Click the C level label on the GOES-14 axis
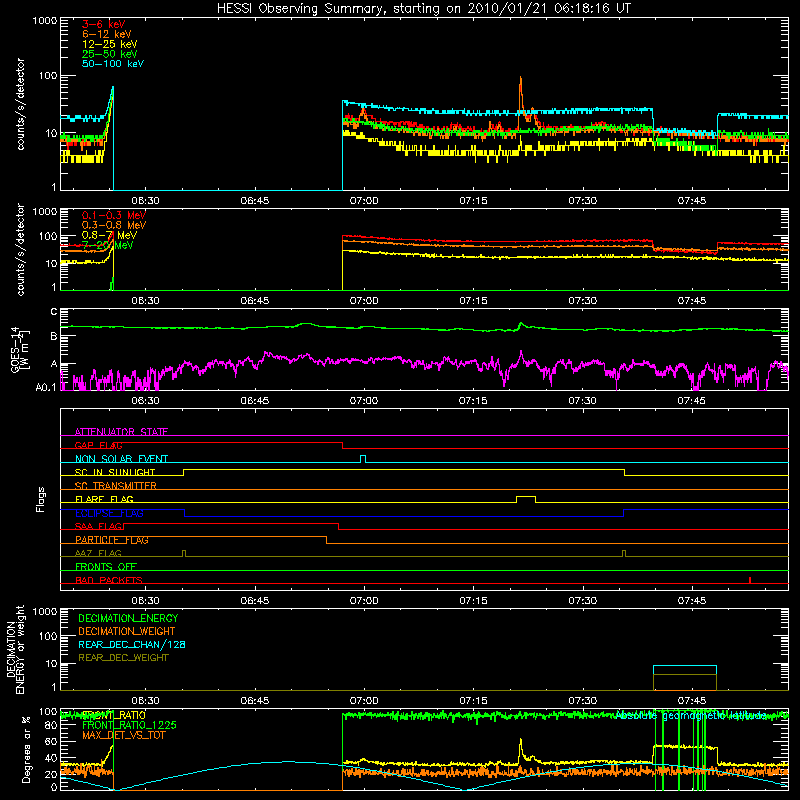The height and width of the screenshot is (800, 800). point(54,312)
